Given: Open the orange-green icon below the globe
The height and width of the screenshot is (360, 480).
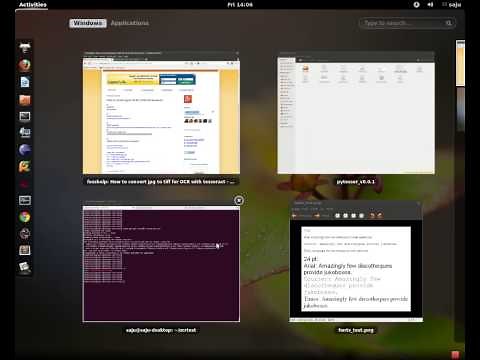Looking at the screenshot, I should tap(25, 166).
